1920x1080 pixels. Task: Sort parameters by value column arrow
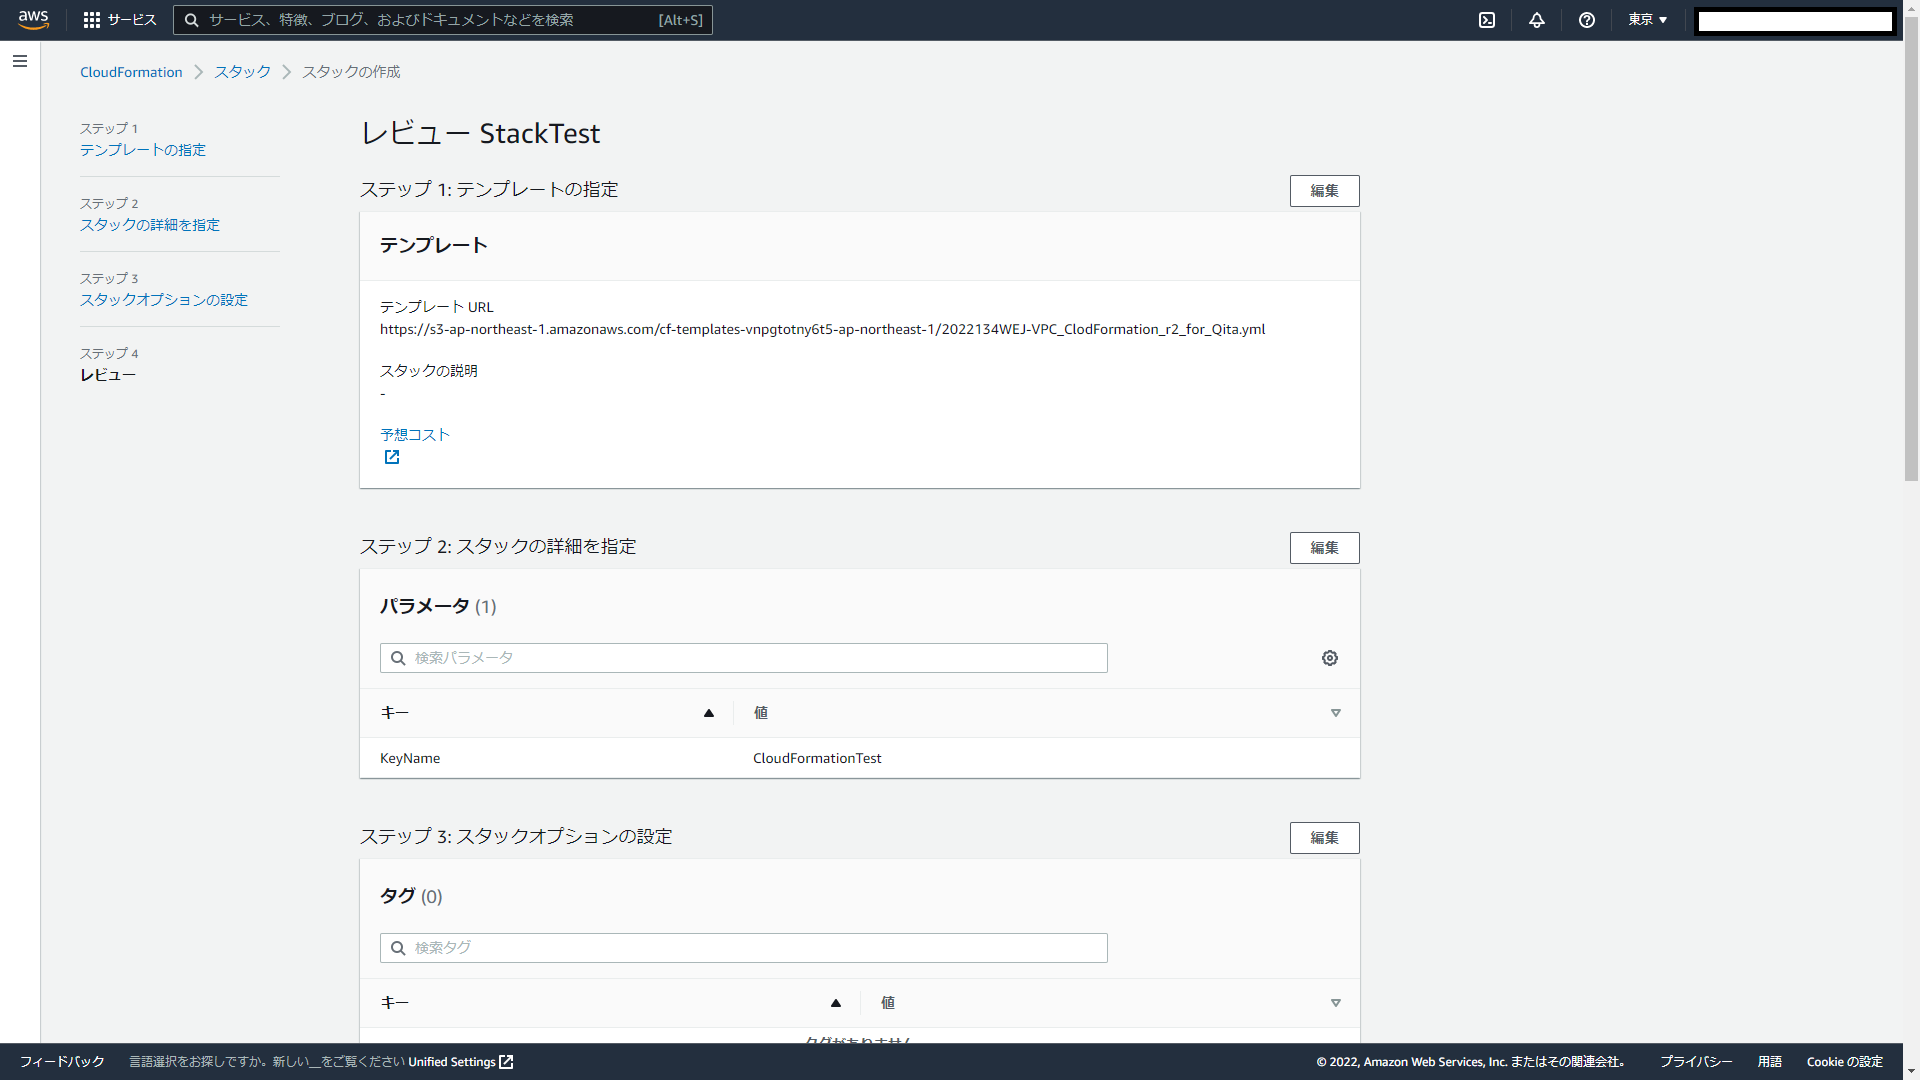1336,713
